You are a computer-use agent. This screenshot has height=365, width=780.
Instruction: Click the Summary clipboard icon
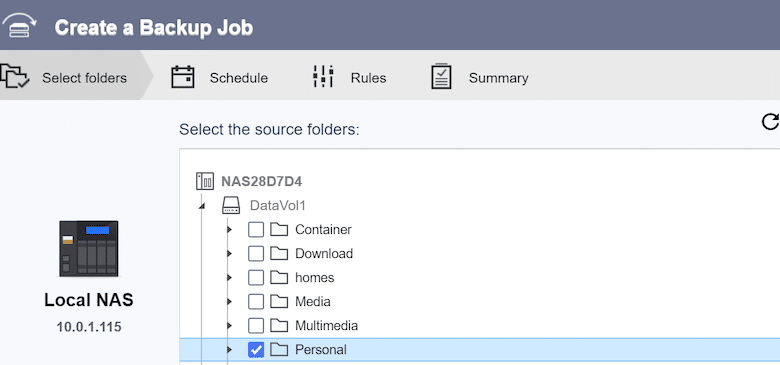pyautogui.click(x=441, y=77)
